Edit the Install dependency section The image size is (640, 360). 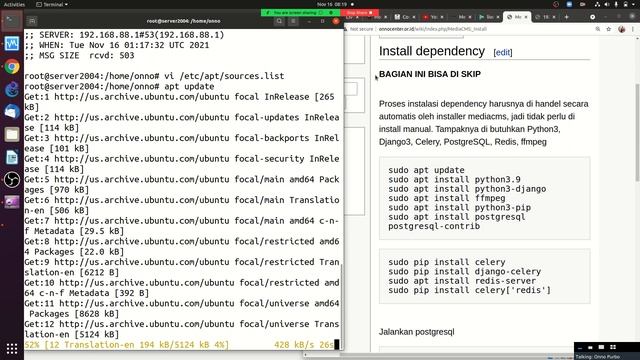(x=503, y=53)
